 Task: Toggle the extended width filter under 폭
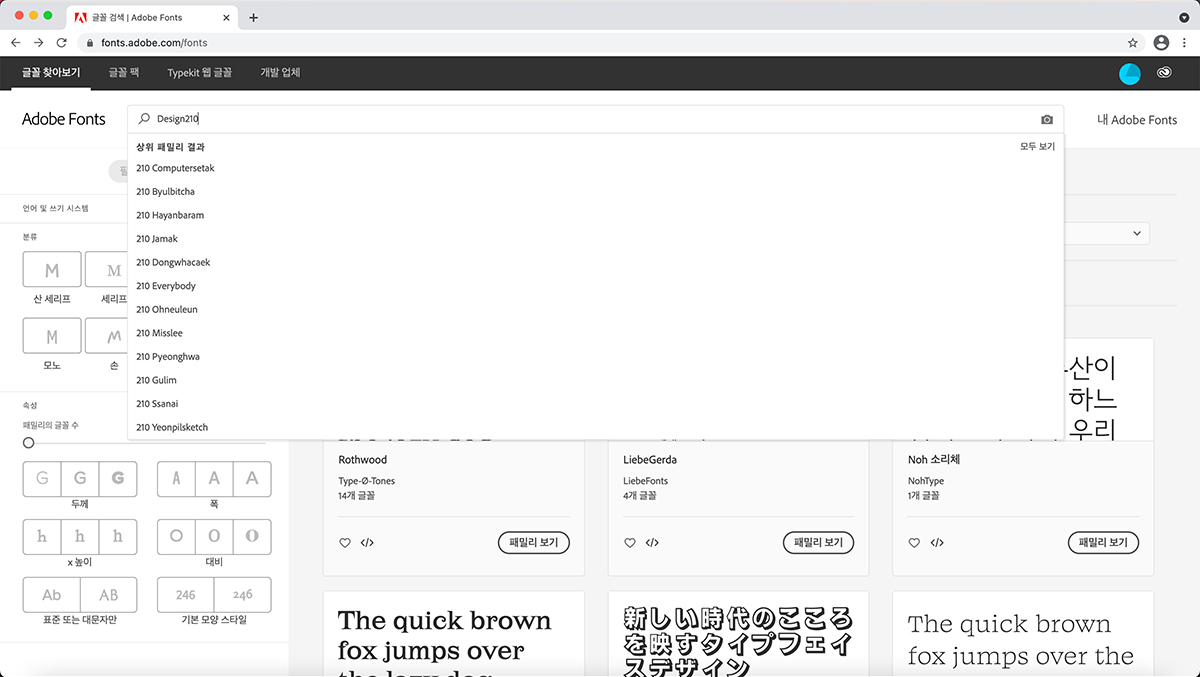pos(252,479)
